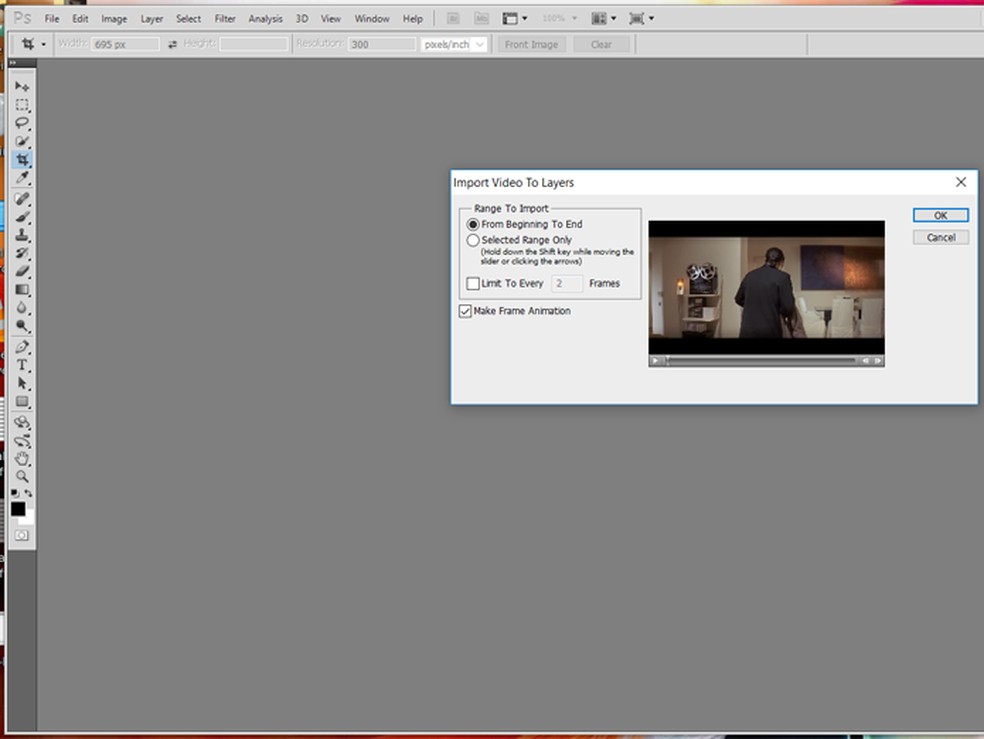Image resolution: width=984 pixels, height=739 pixels.
Task: Select the Eyedropper tool
Action: tap(22, 178)
